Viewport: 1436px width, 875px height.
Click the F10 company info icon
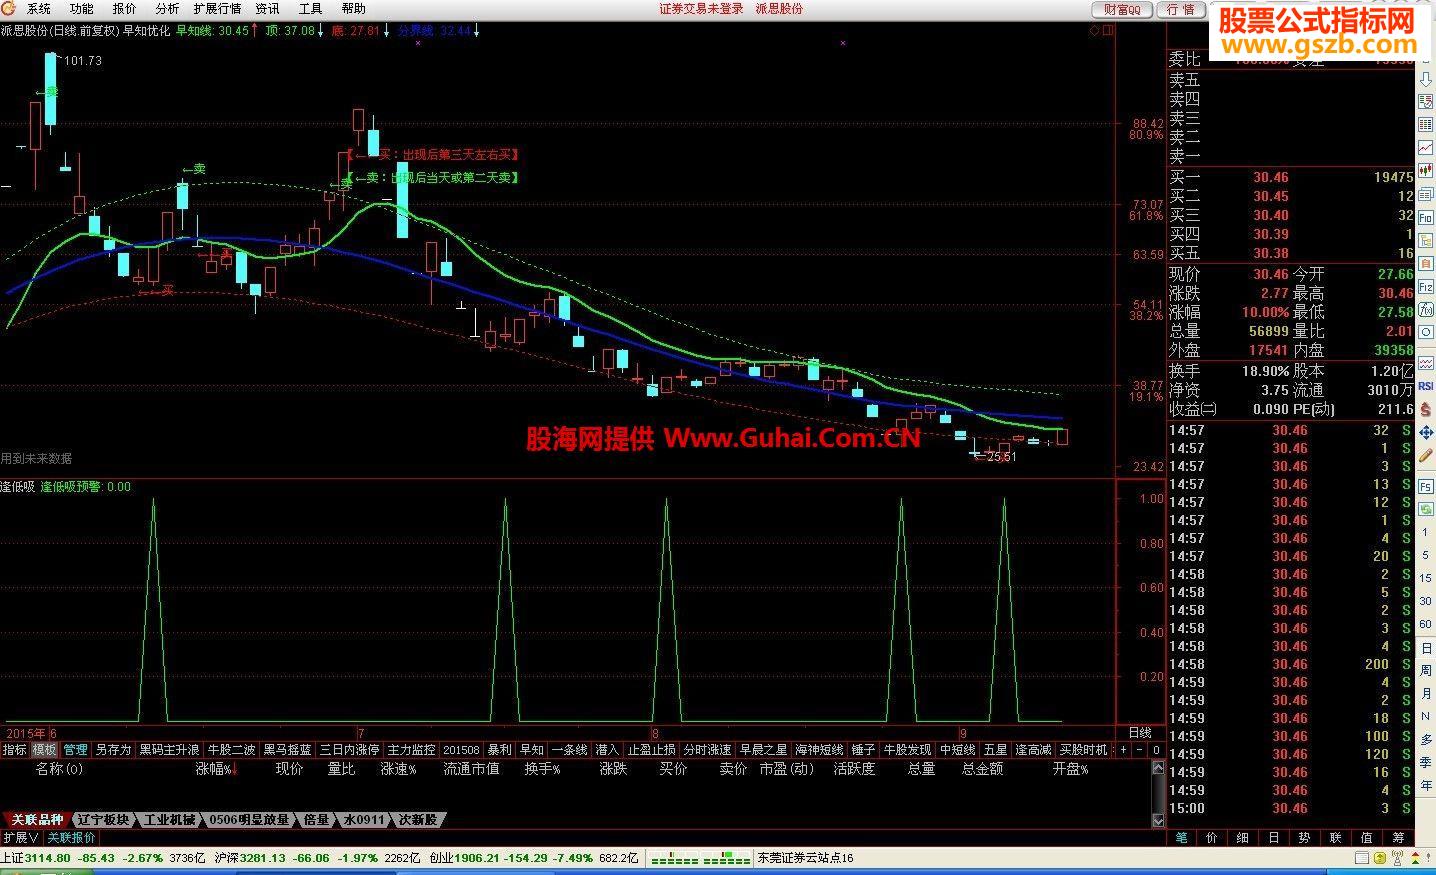[x=1426, y=218]
